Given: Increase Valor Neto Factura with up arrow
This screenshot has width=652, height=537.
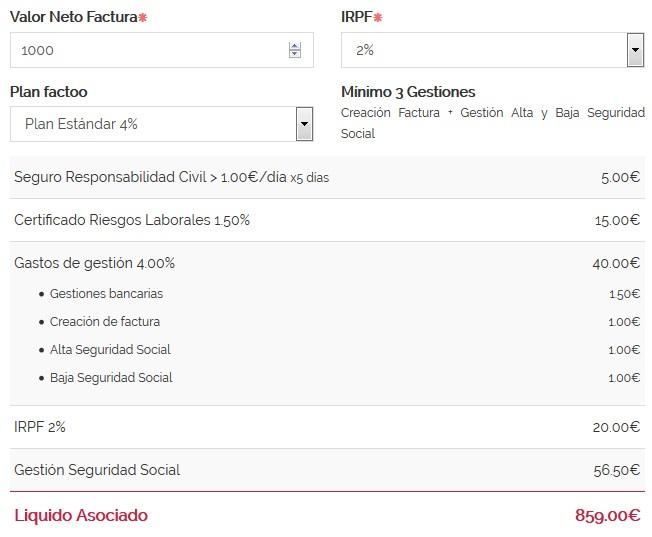Looking at the screenshot, I should pos(294,46).
